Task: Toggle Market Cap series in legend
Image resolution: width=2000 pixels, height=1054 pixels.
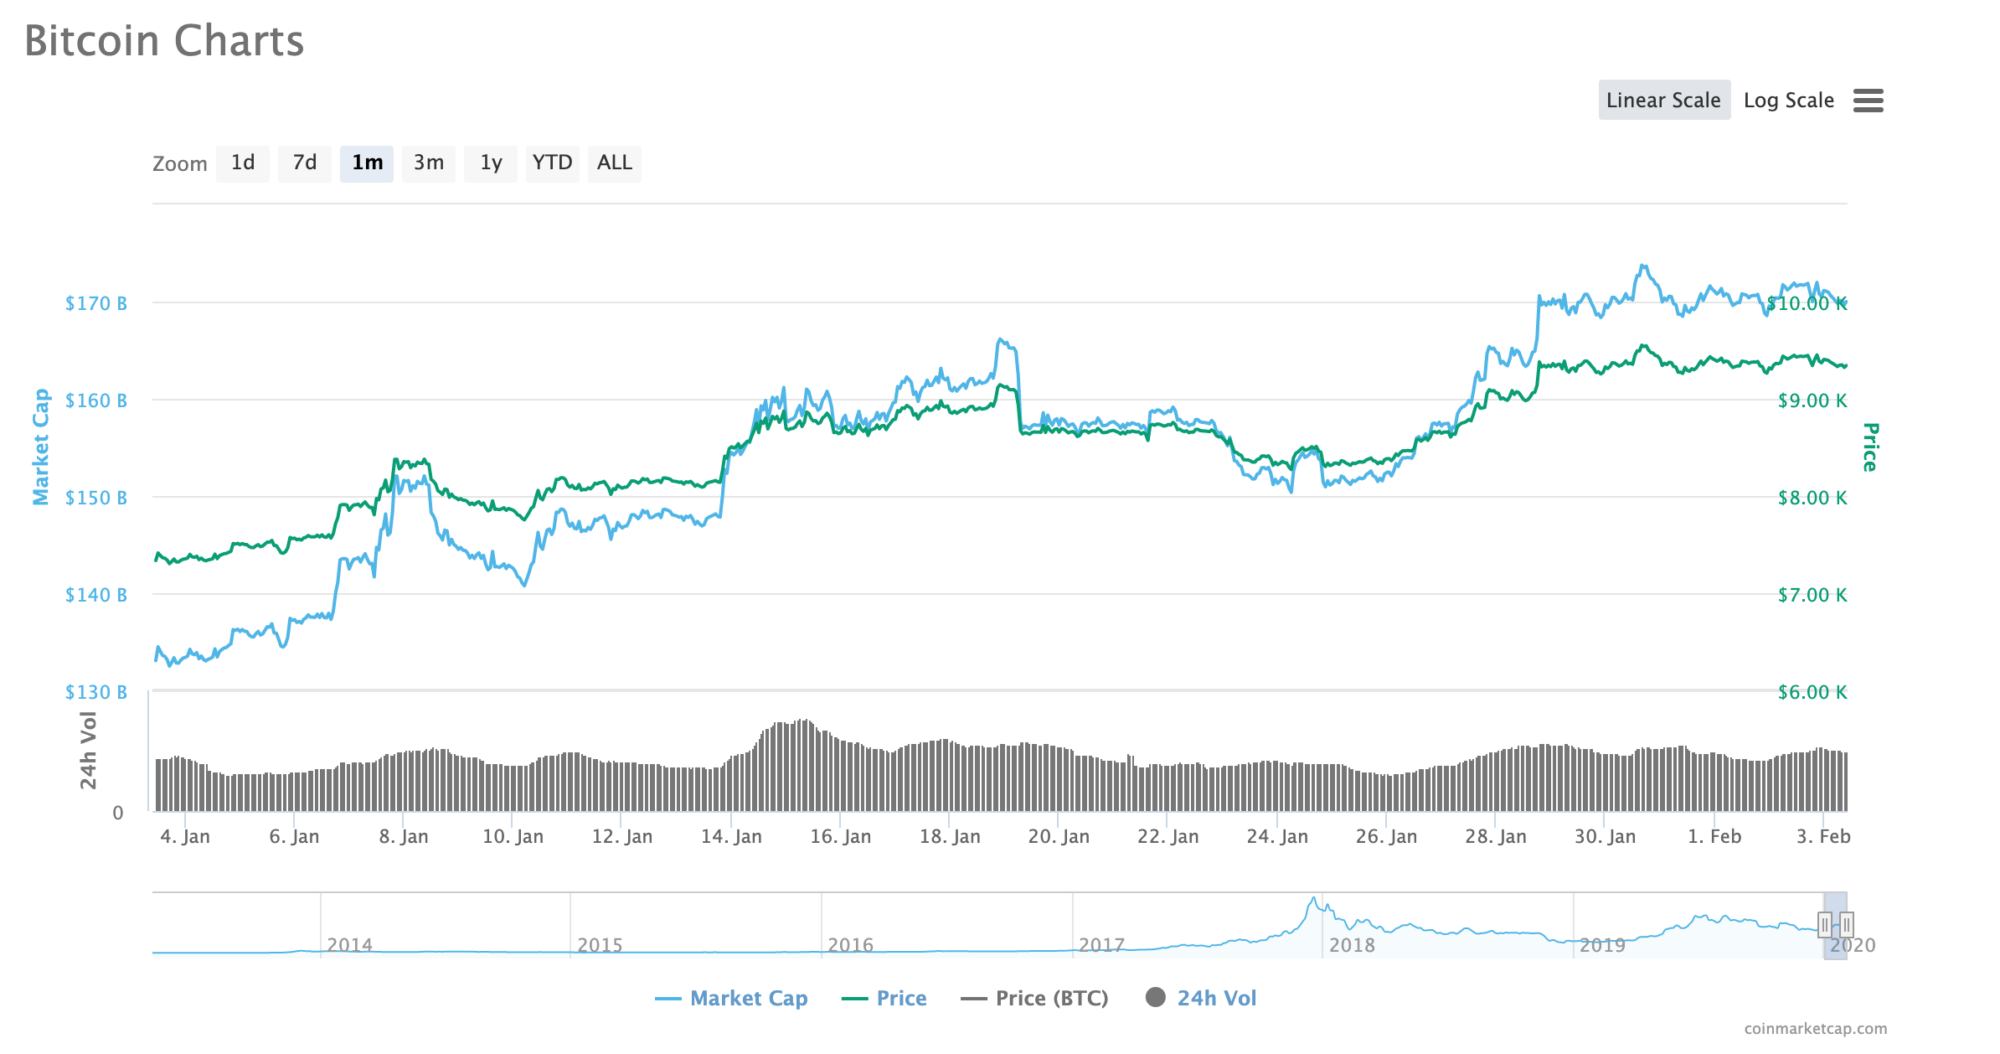Action: click(731, 998)
